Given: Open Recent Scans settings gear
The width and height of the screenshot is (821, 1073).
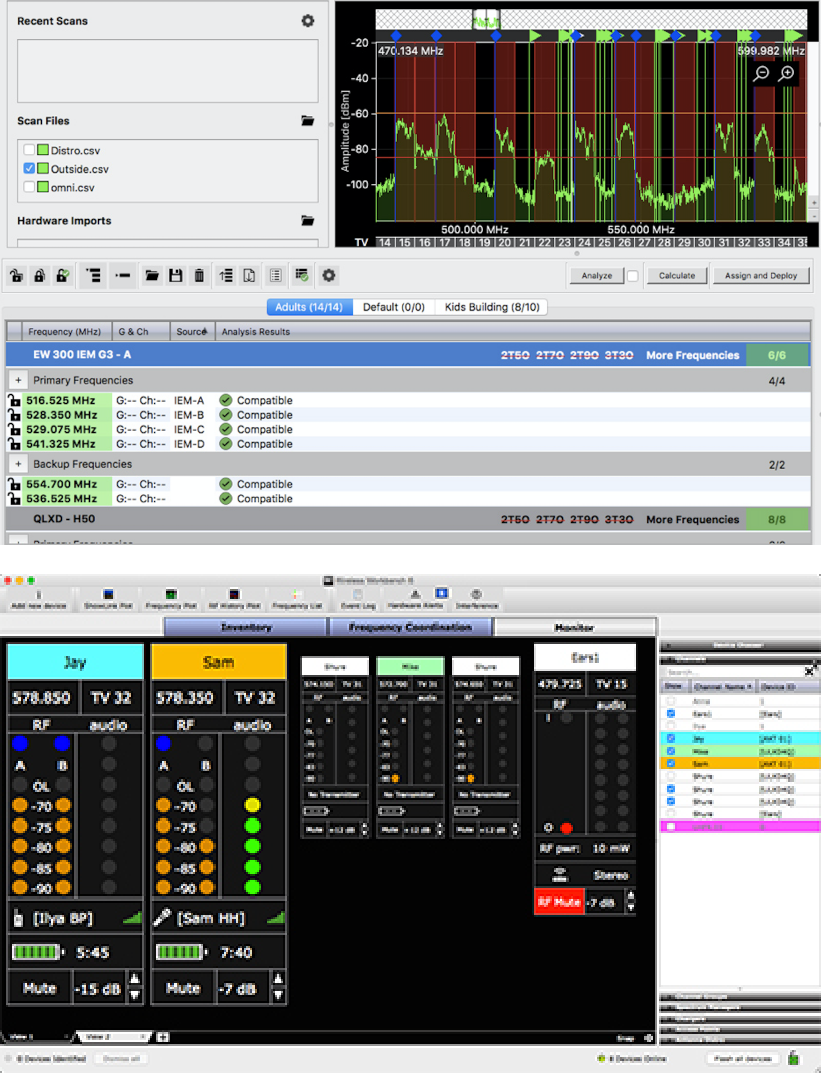Looking at the screenshot, I should pyautogui.click(x=308, y=21).
